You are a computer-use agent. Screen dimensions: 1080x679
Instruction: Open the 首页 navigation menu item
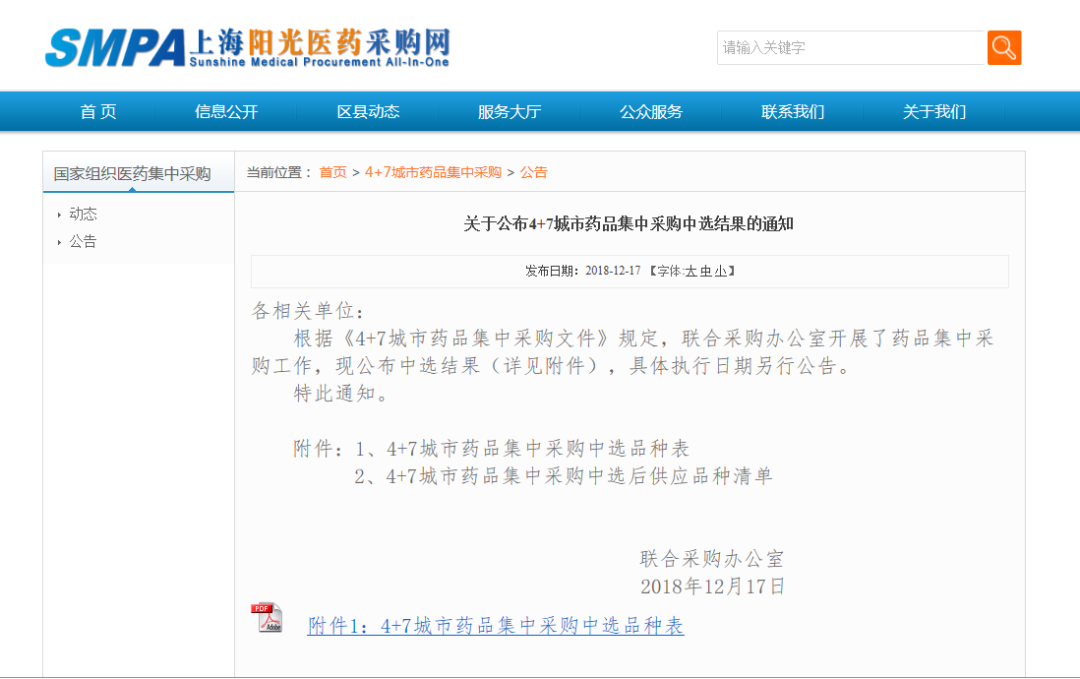98,112
